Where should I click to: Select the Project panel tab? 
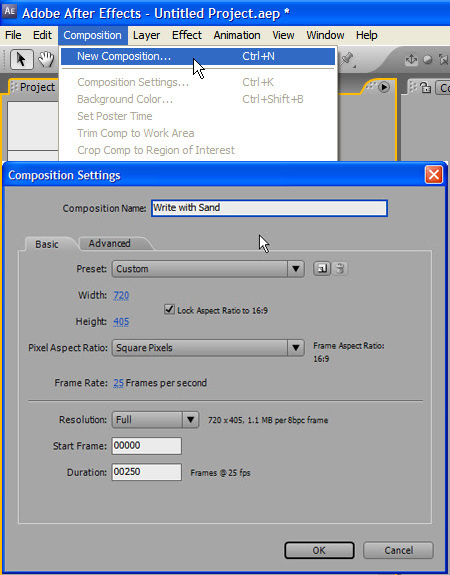[x=37, y=87]
